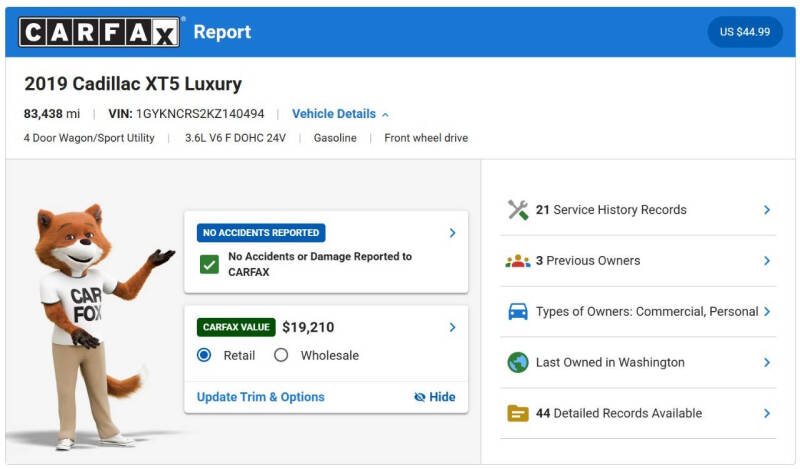Viewport: 800px width, 469px height.
Task: Click the yellow folder detailed records icon
Action: (x=518, y=413)
